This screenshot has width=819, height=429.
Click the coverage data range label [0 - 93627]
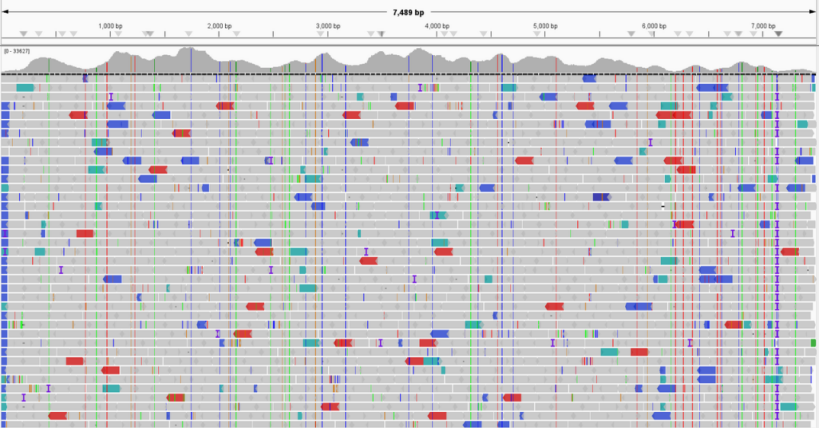[17, 50]
